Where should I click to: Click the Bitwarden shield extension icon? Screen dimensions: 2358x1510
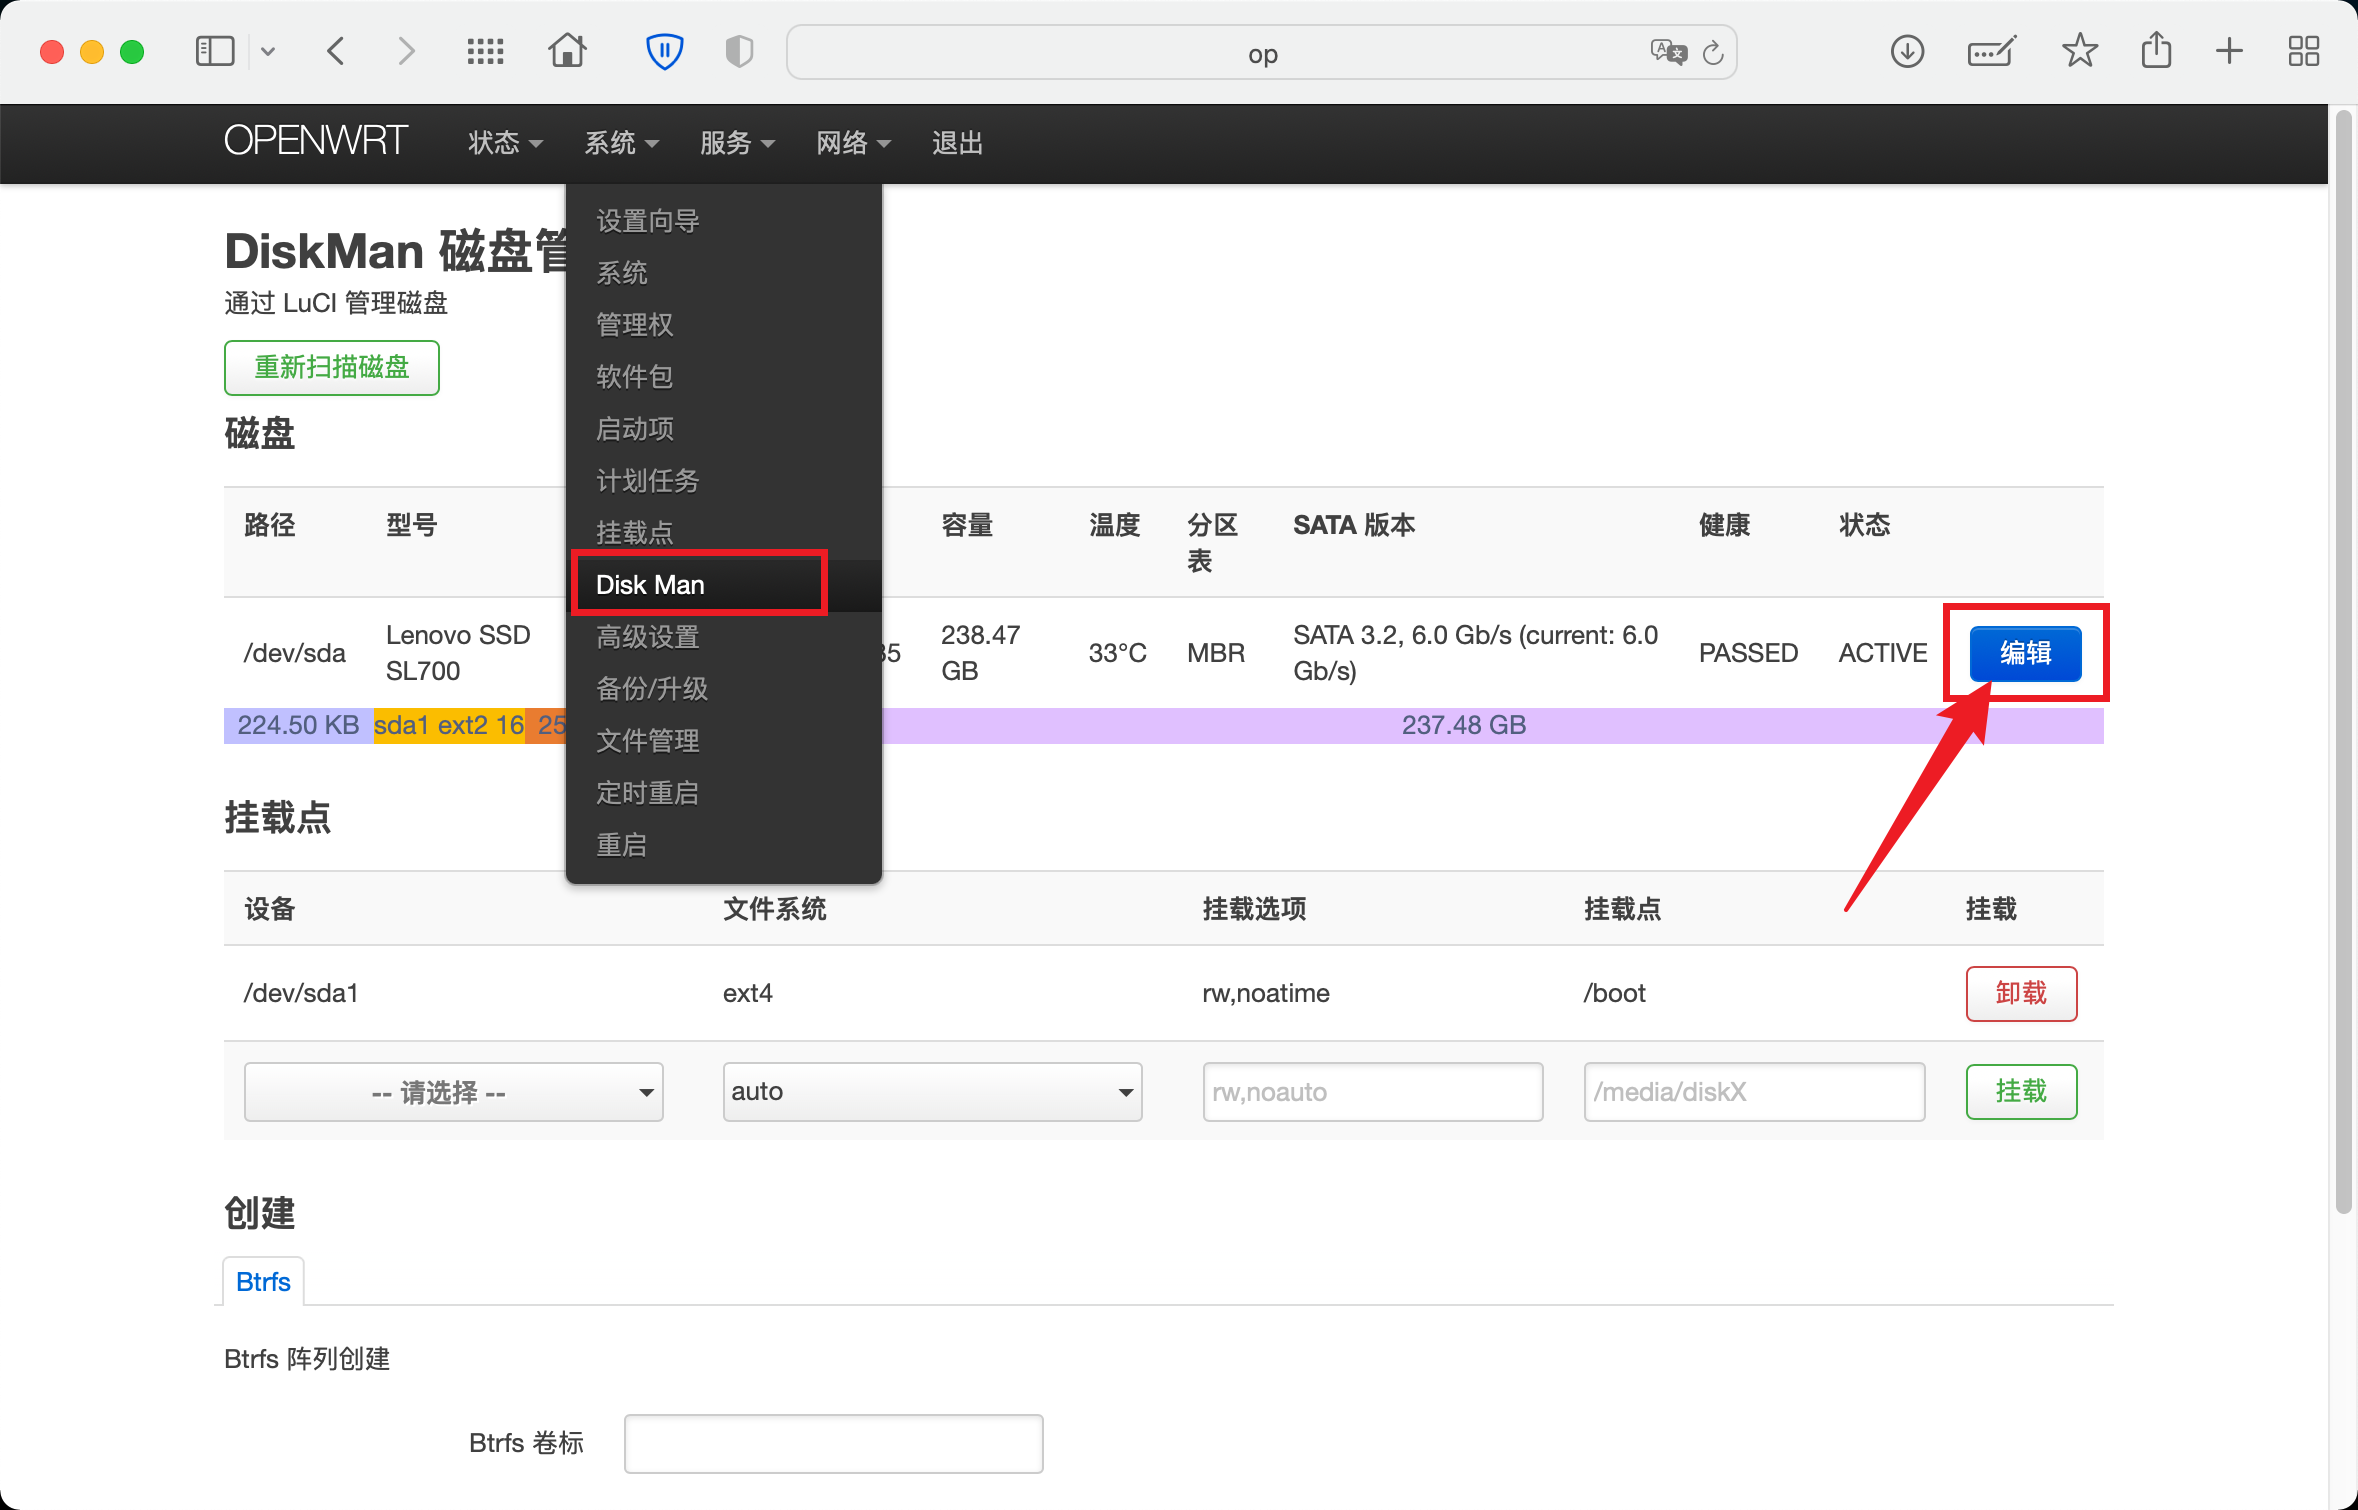coord(664,51)
